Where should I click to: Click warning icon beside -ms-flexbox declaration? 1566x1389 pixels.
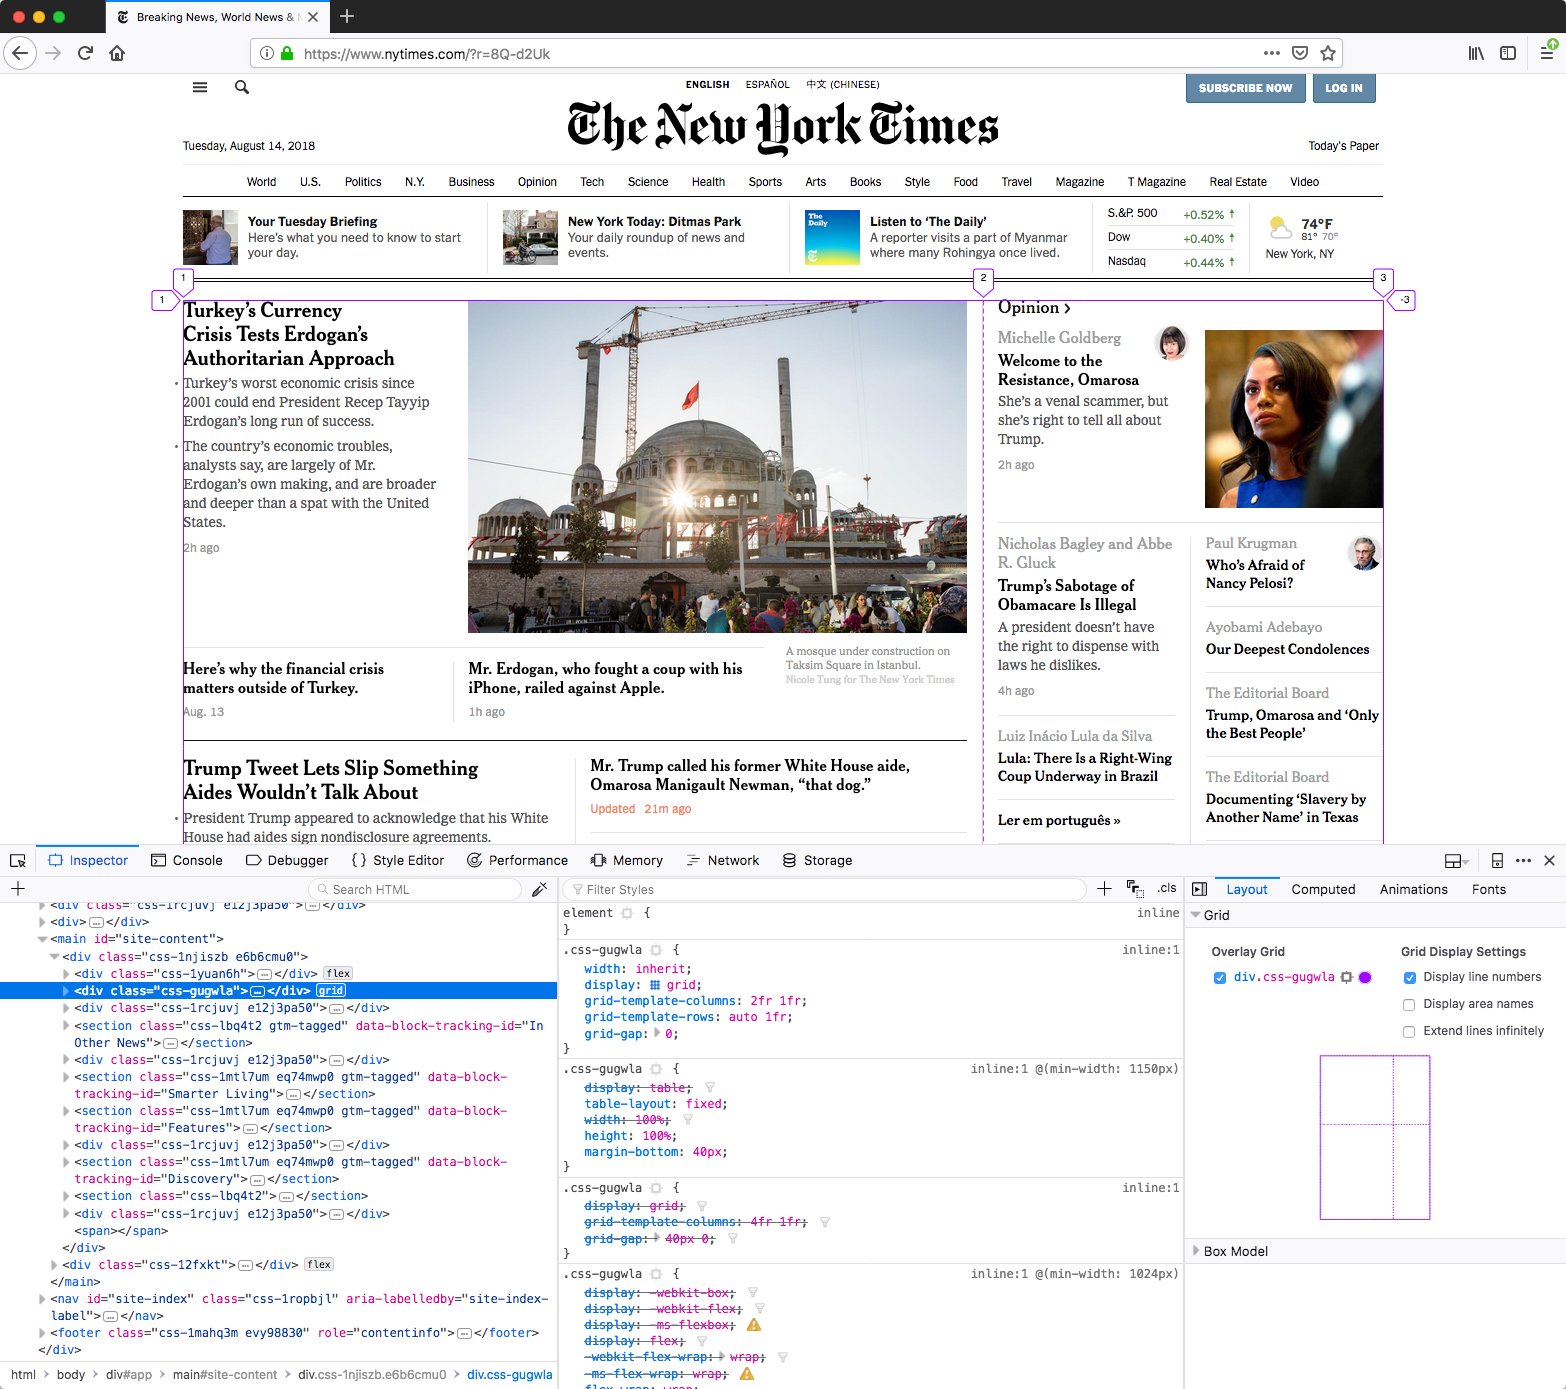click(x=754, y=1324)
